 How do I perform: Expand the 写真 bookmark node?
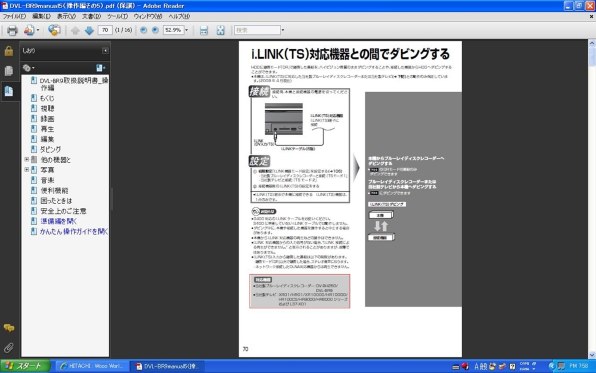point(27,170)
